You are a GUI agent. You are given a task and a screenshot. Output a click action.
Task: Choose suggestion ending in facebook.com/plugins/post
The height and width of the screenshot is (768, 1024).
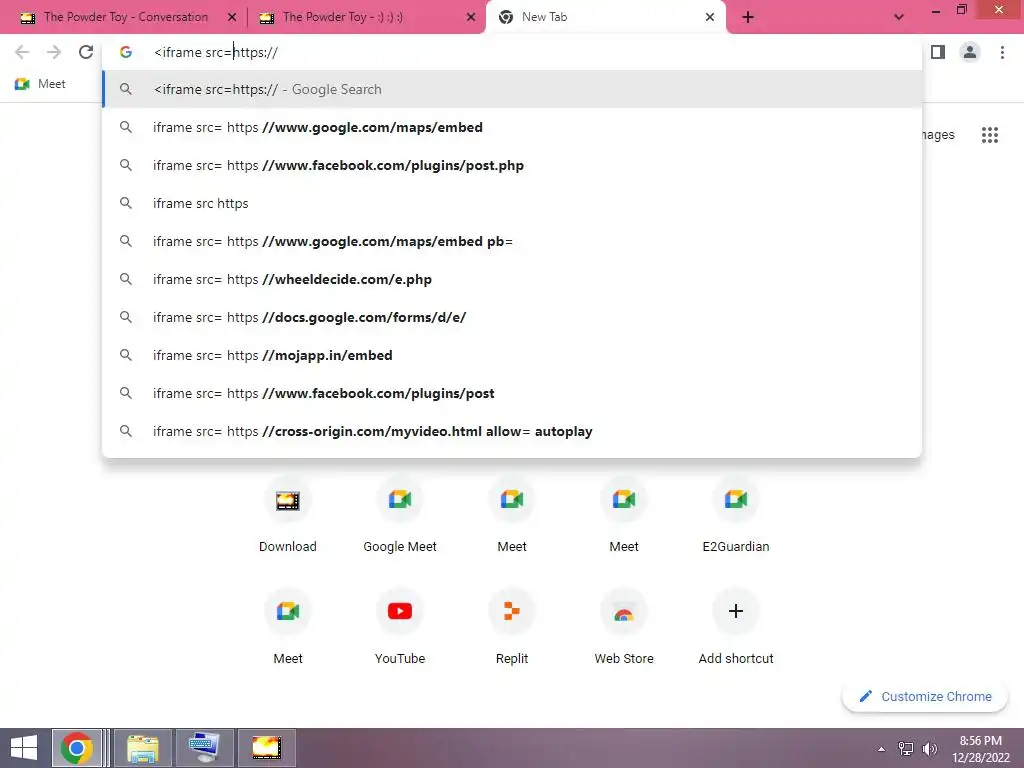click(513, 393)
